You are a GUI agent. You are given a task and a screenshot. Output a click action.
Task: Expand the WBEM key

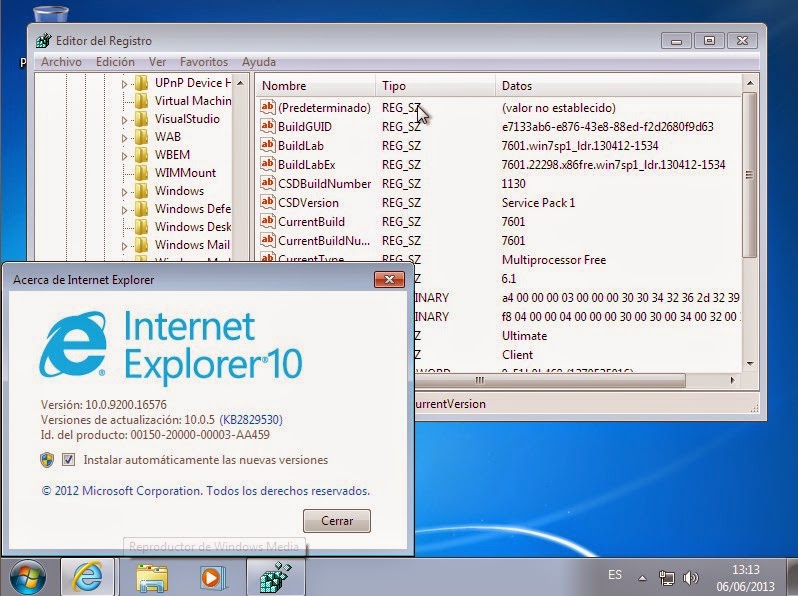[x=124, y=156]
